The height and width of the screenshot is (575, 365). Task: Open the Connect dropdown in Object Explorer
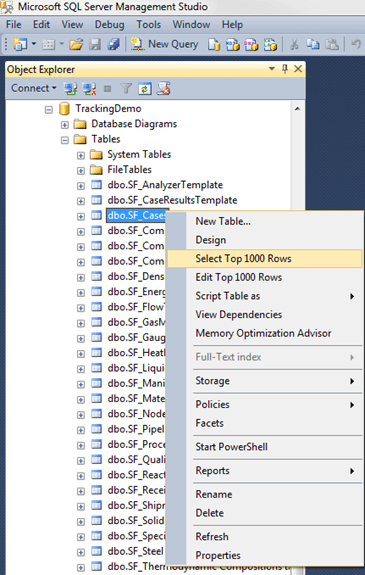click(x=33, y=88)
